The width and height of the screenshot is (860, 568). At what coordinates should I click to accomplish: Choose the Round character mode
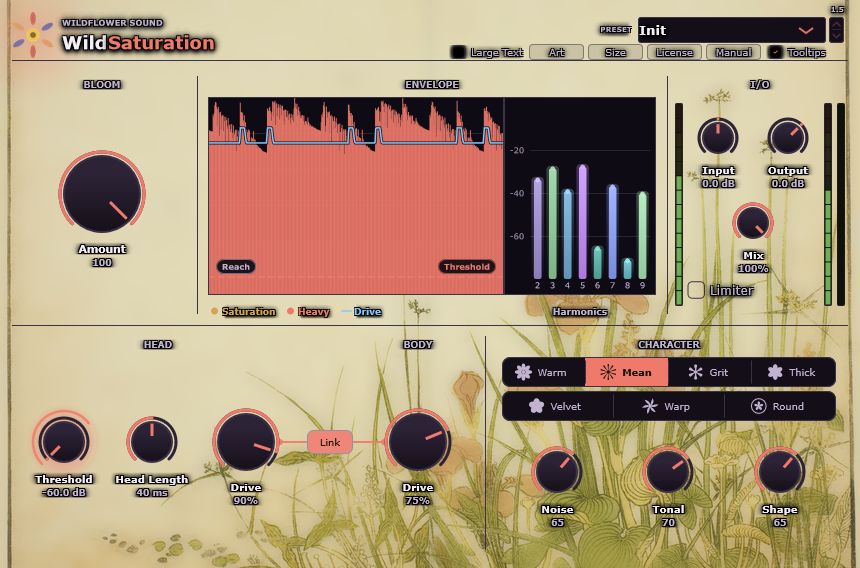point(780,406)
